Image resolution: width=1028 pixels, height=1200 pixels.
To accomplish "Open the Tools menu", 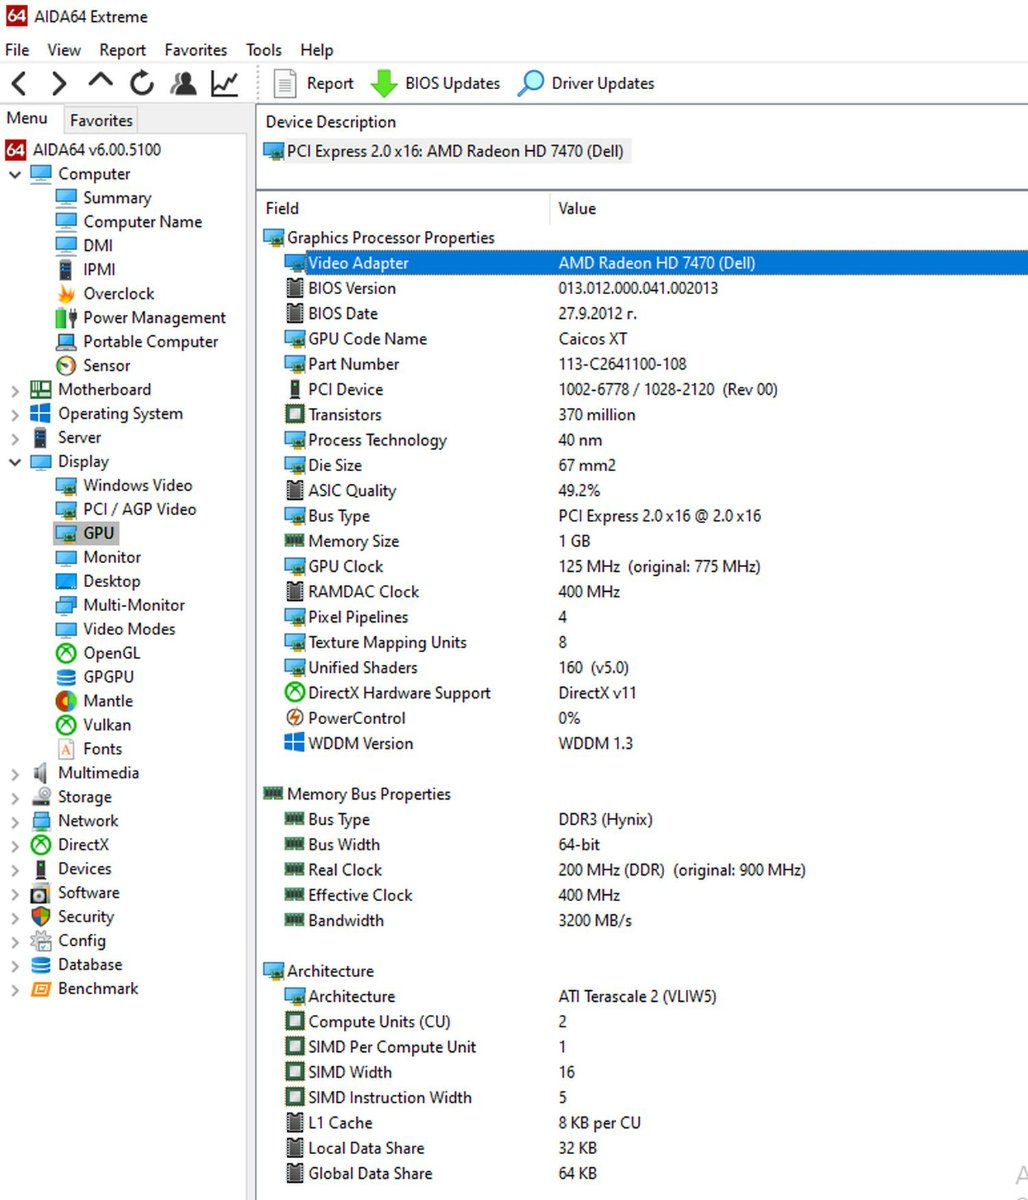I will click(x=264, y=50).
